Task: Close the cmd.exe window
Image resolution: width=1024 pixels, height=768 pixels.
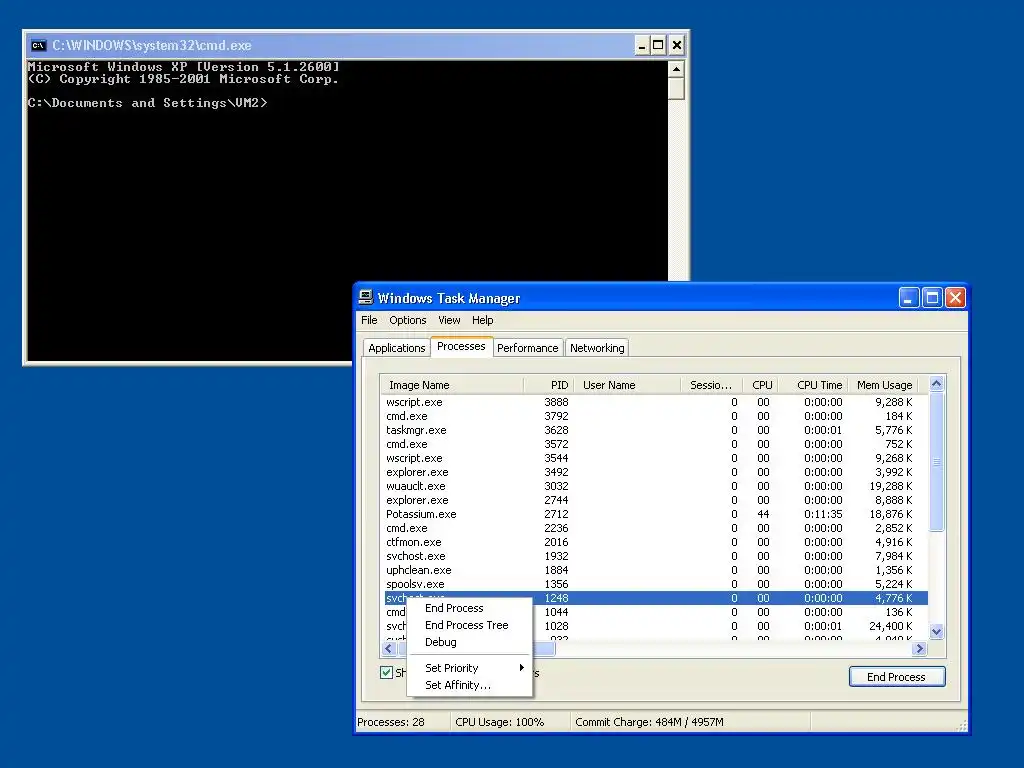Action: click(677, 45)
